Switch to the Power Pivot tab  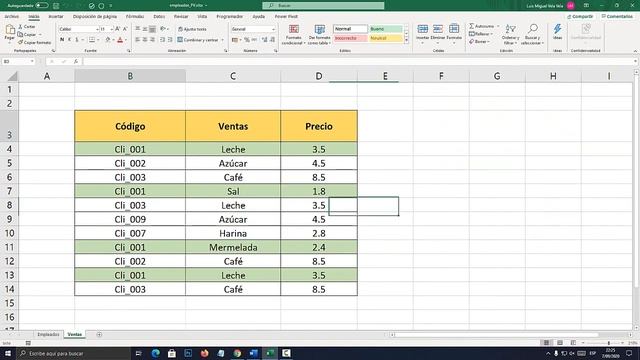286,17
